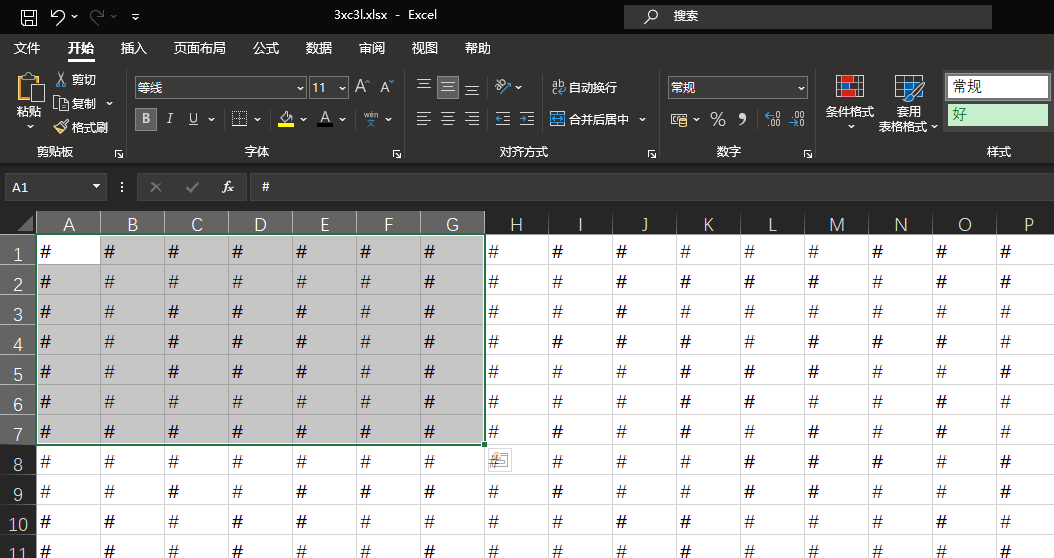Click the Save icon in title bar
The width and height of the screenshot is (1054, 558).
coord(29,16)
